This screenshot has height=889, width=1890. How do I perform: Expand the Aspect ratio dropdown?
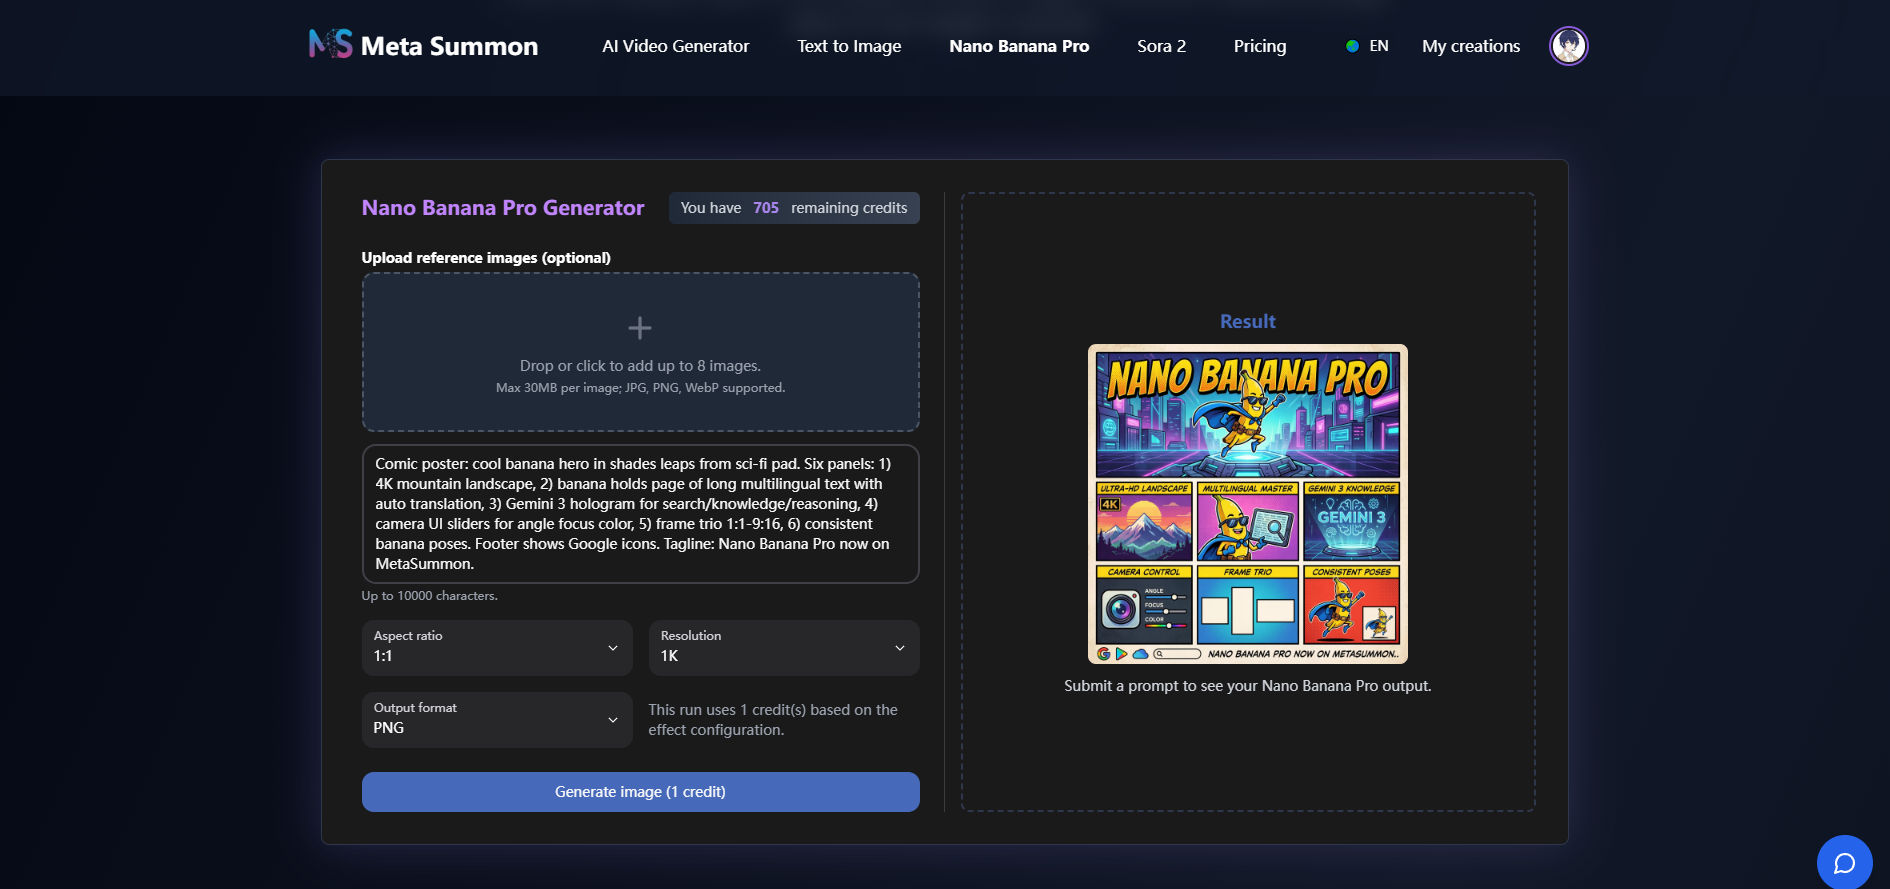(x=497, y=648)
